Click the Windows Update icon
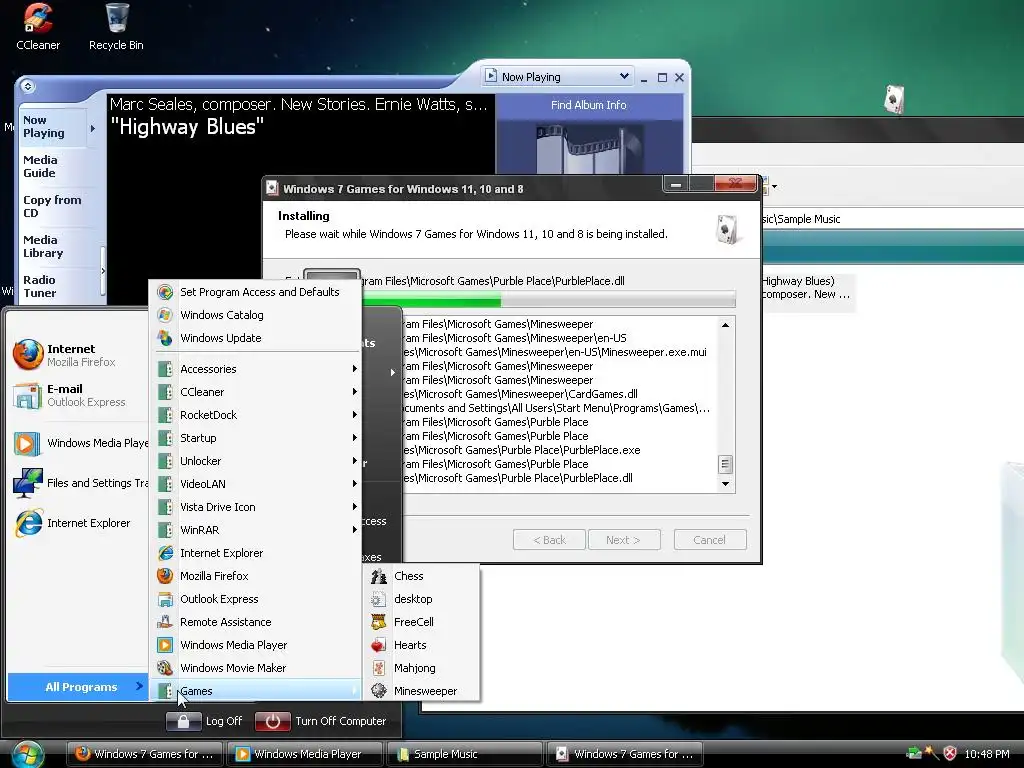The height and width of the screenshot is (768, 1024). 165,338
